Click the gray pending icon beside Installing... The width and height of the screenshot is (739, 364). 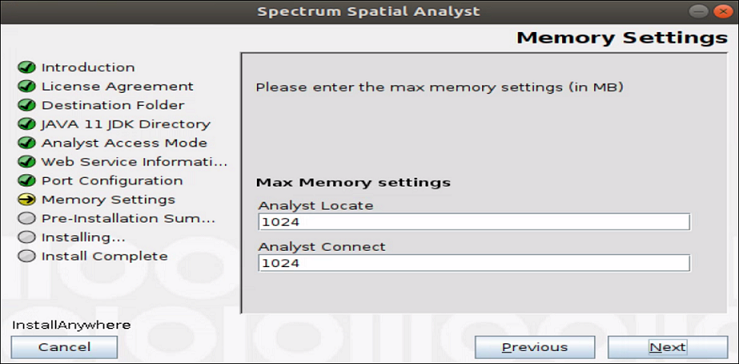(27, 237)
